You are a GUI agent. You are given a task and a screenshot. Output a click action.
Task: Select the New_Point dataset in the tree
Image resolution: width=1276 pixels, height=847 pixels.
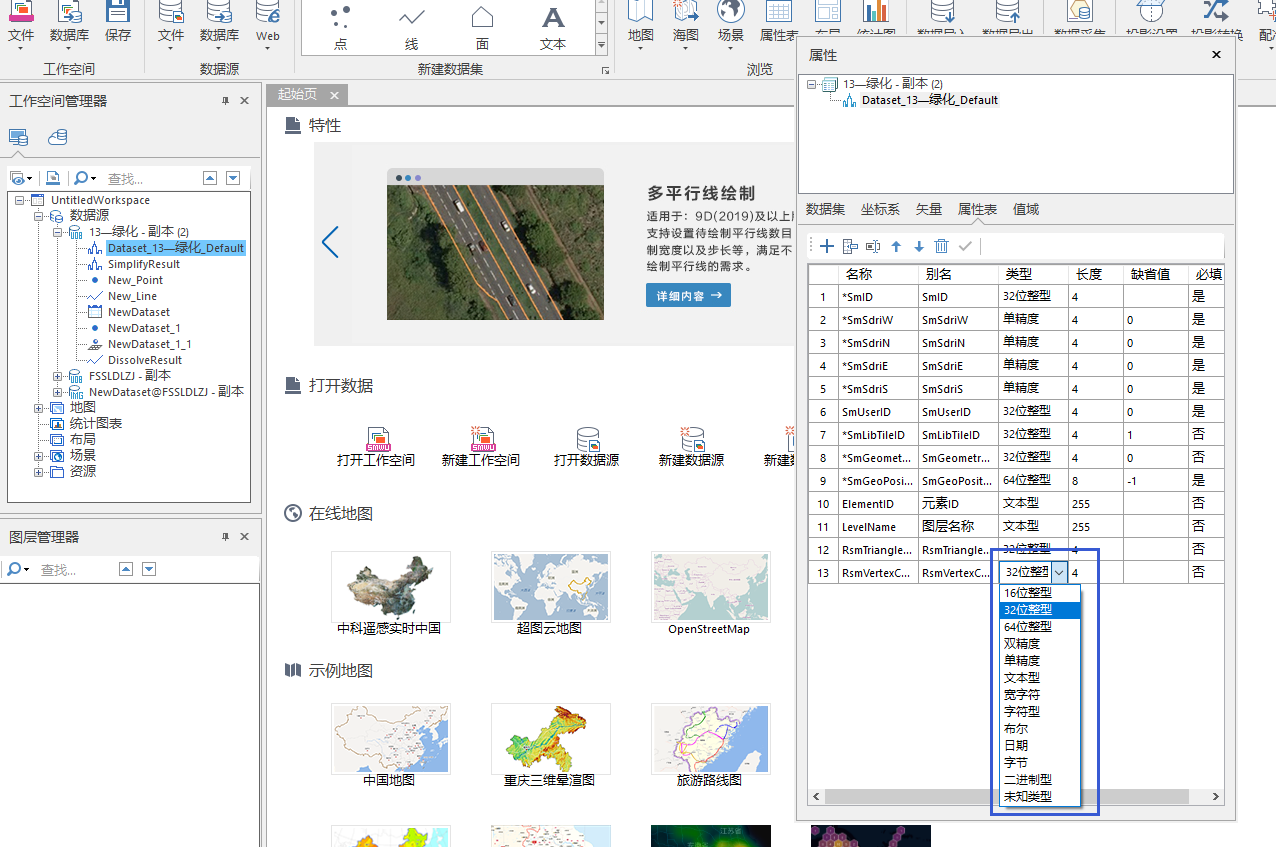tap(135, 280)
